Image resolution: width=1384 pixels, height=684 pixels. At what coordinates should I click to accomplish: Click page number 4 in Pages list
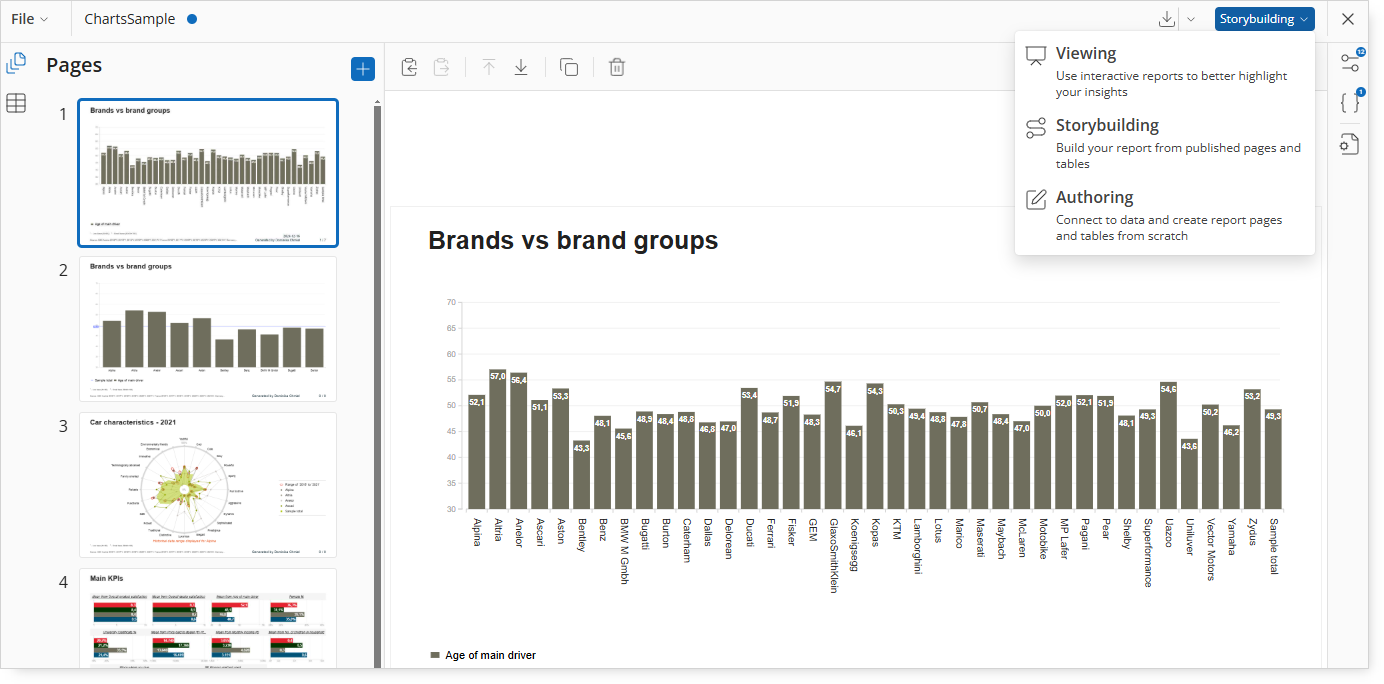(x=63, y=582)
